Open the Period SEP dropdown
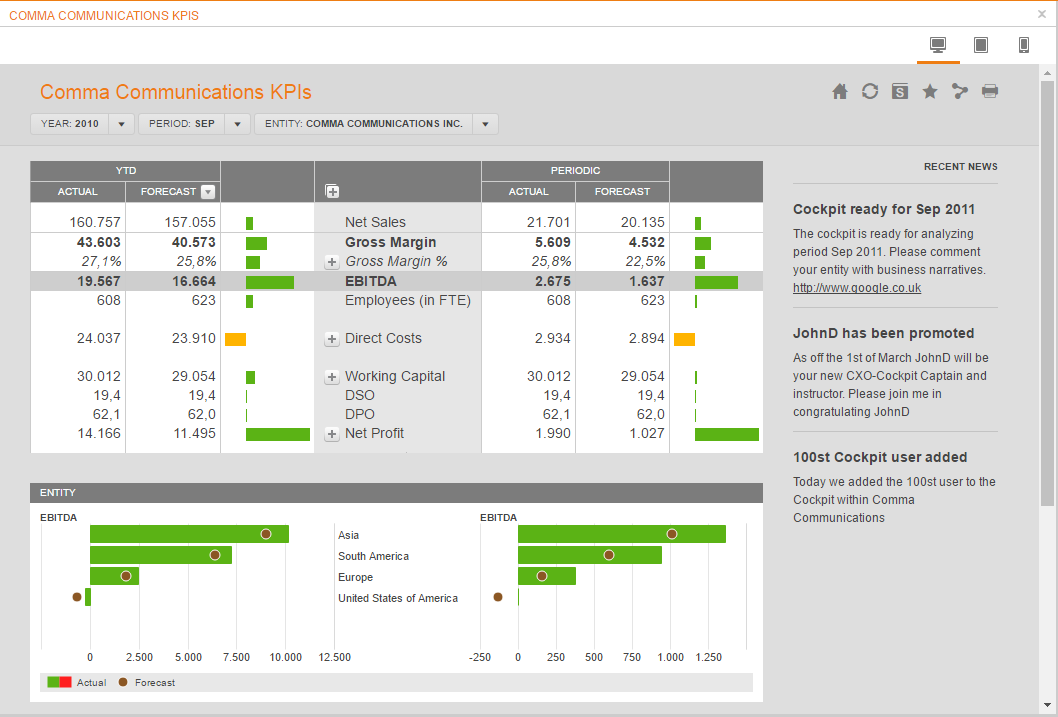 (237, 124)
